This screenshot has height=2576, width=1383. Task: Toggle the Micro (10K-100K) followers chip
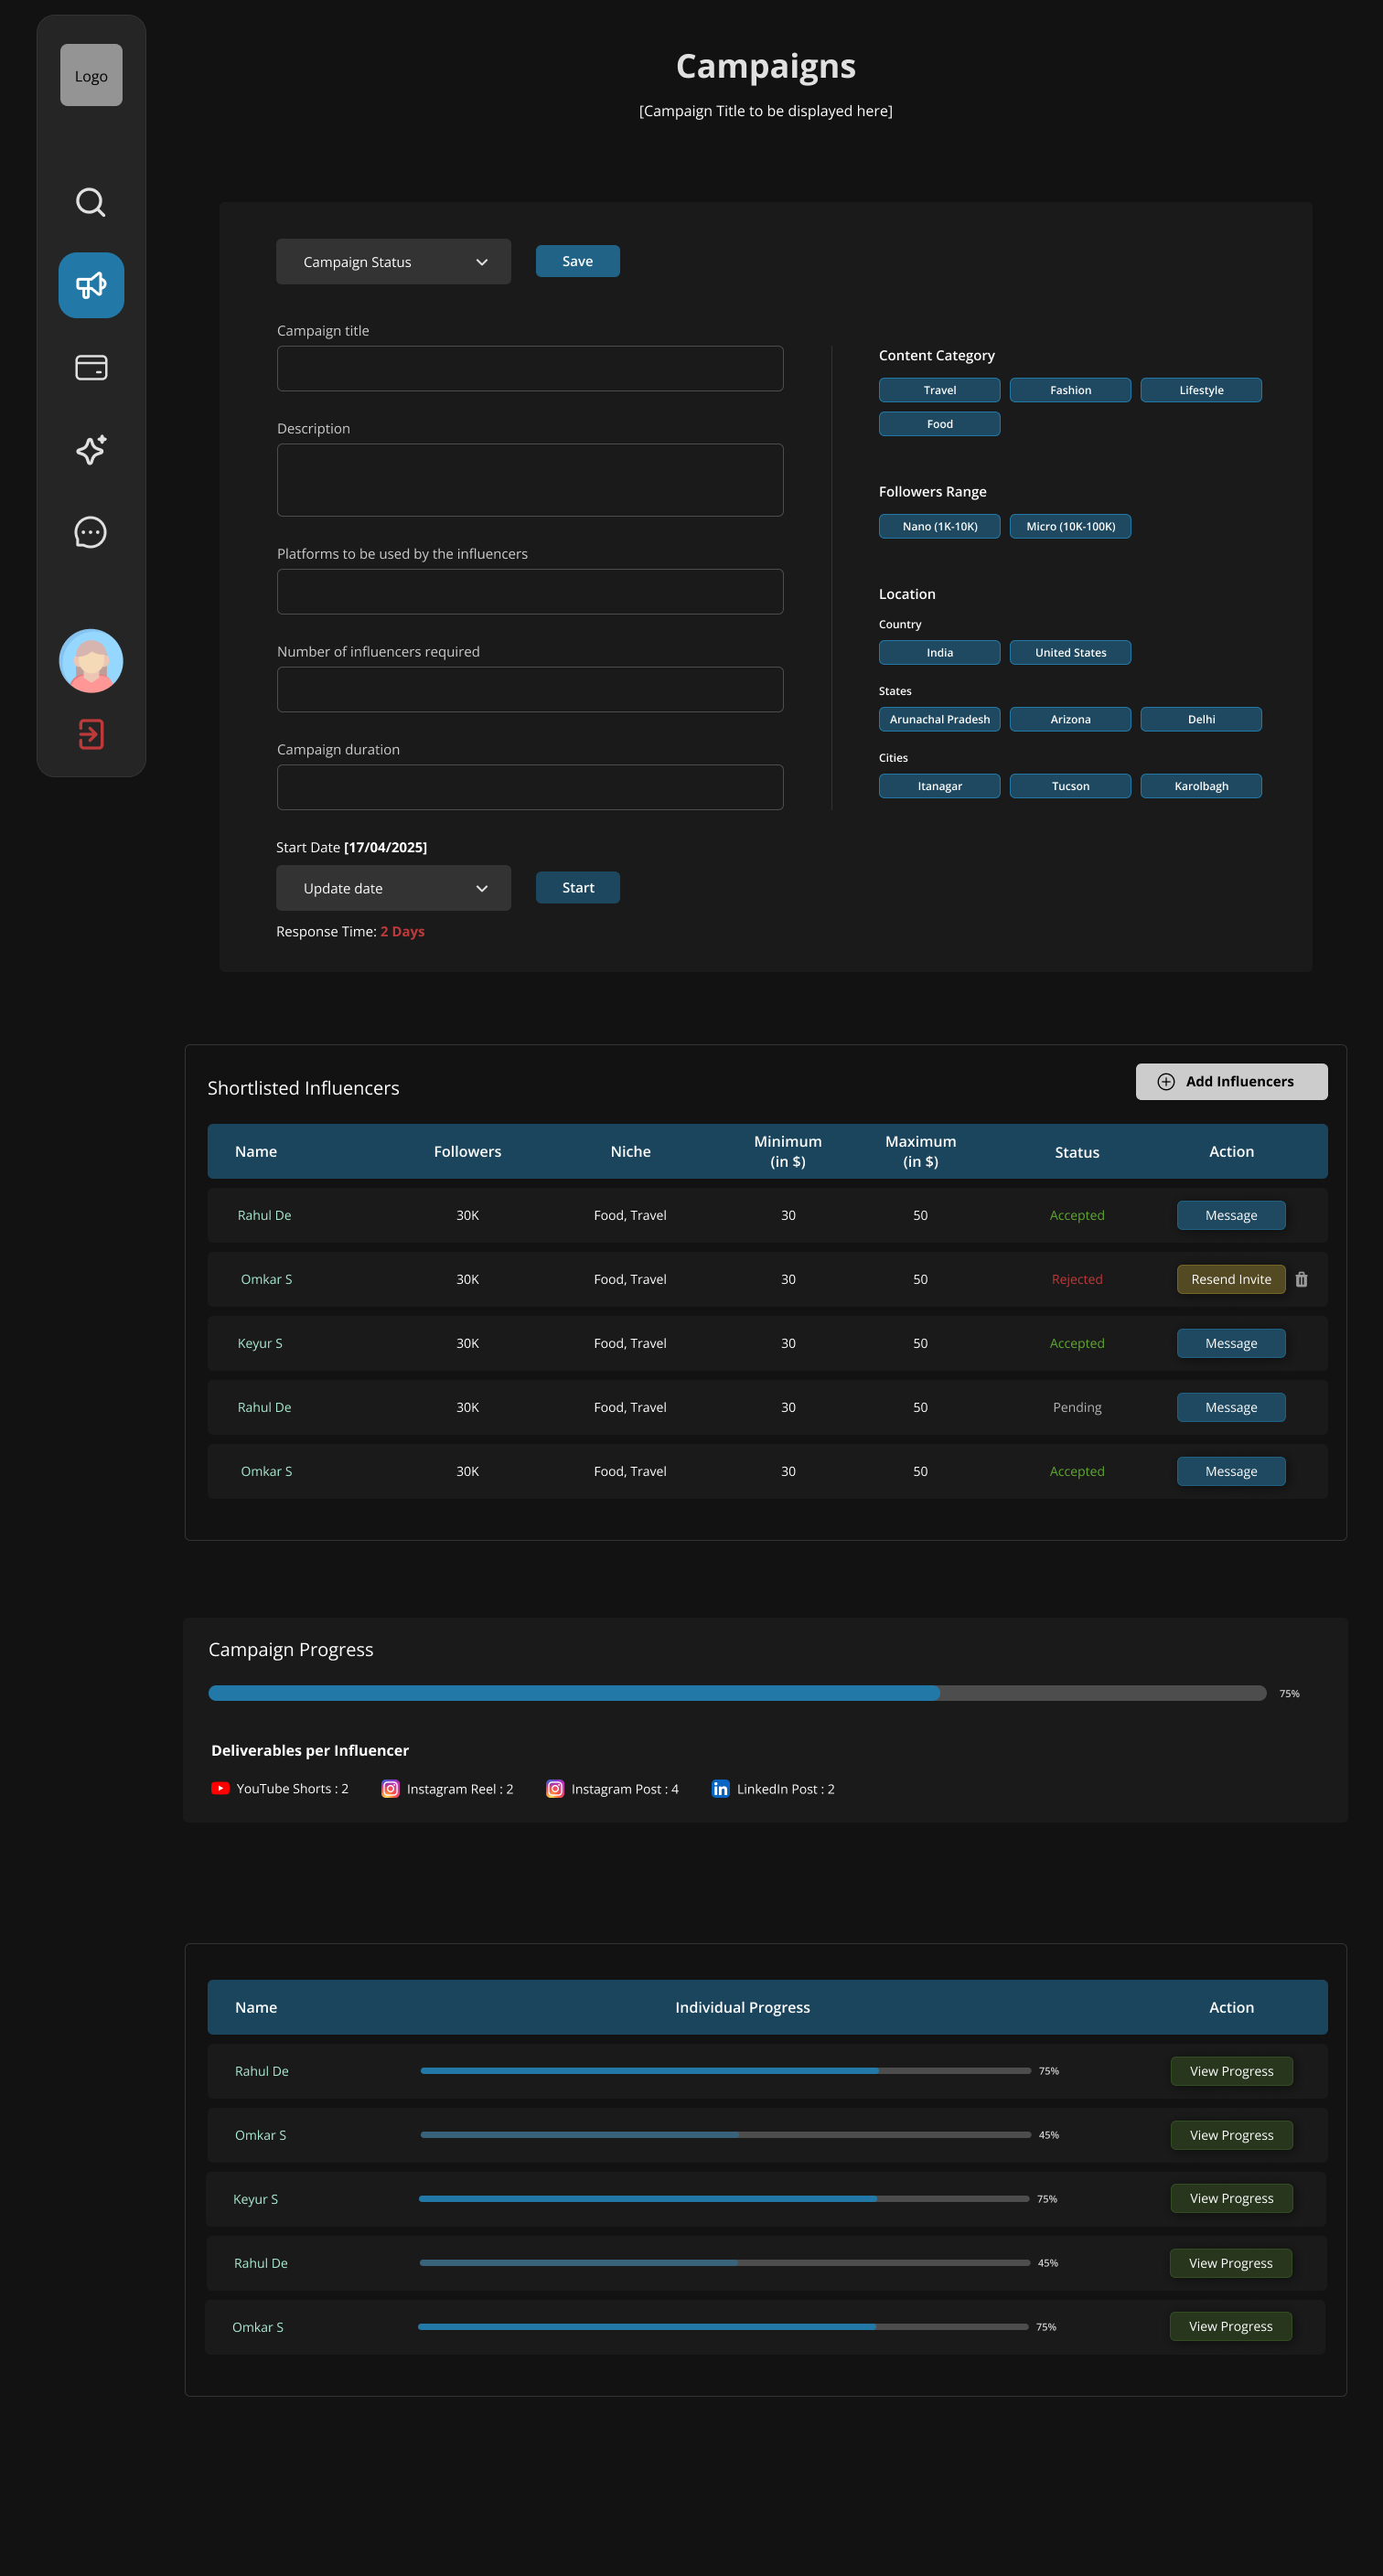tap(1070, 526)
